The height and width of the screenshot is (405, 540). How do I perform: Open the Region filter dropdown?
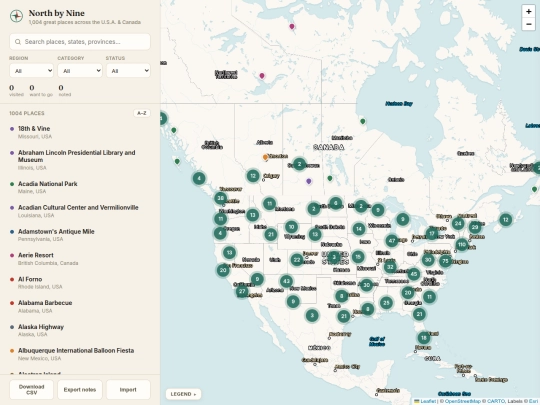pos(31,71)
